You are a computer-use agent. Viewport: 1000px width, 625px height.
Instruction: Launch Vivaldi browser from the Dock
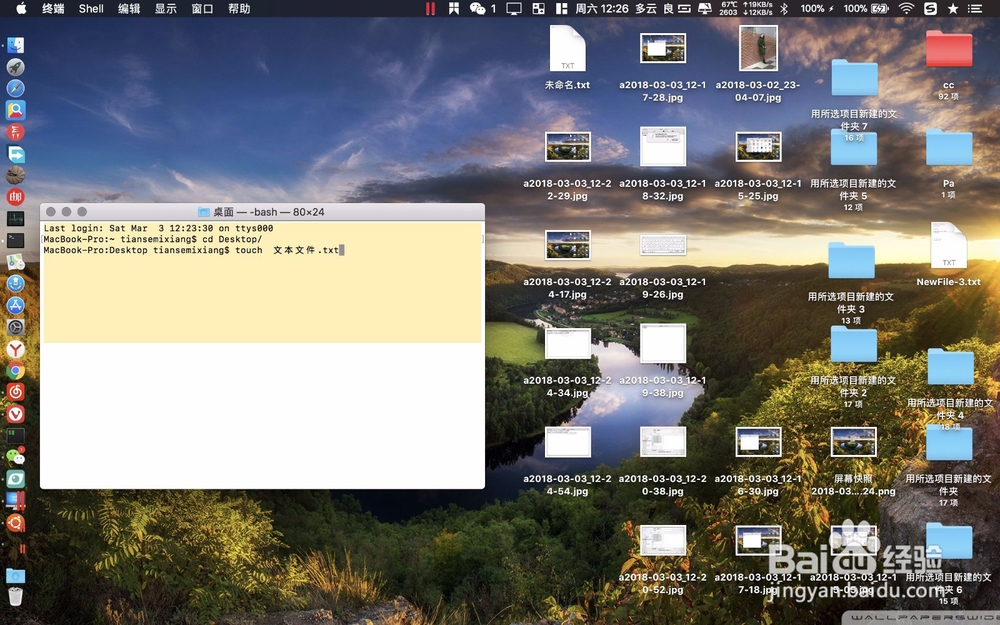click(15, 414)
